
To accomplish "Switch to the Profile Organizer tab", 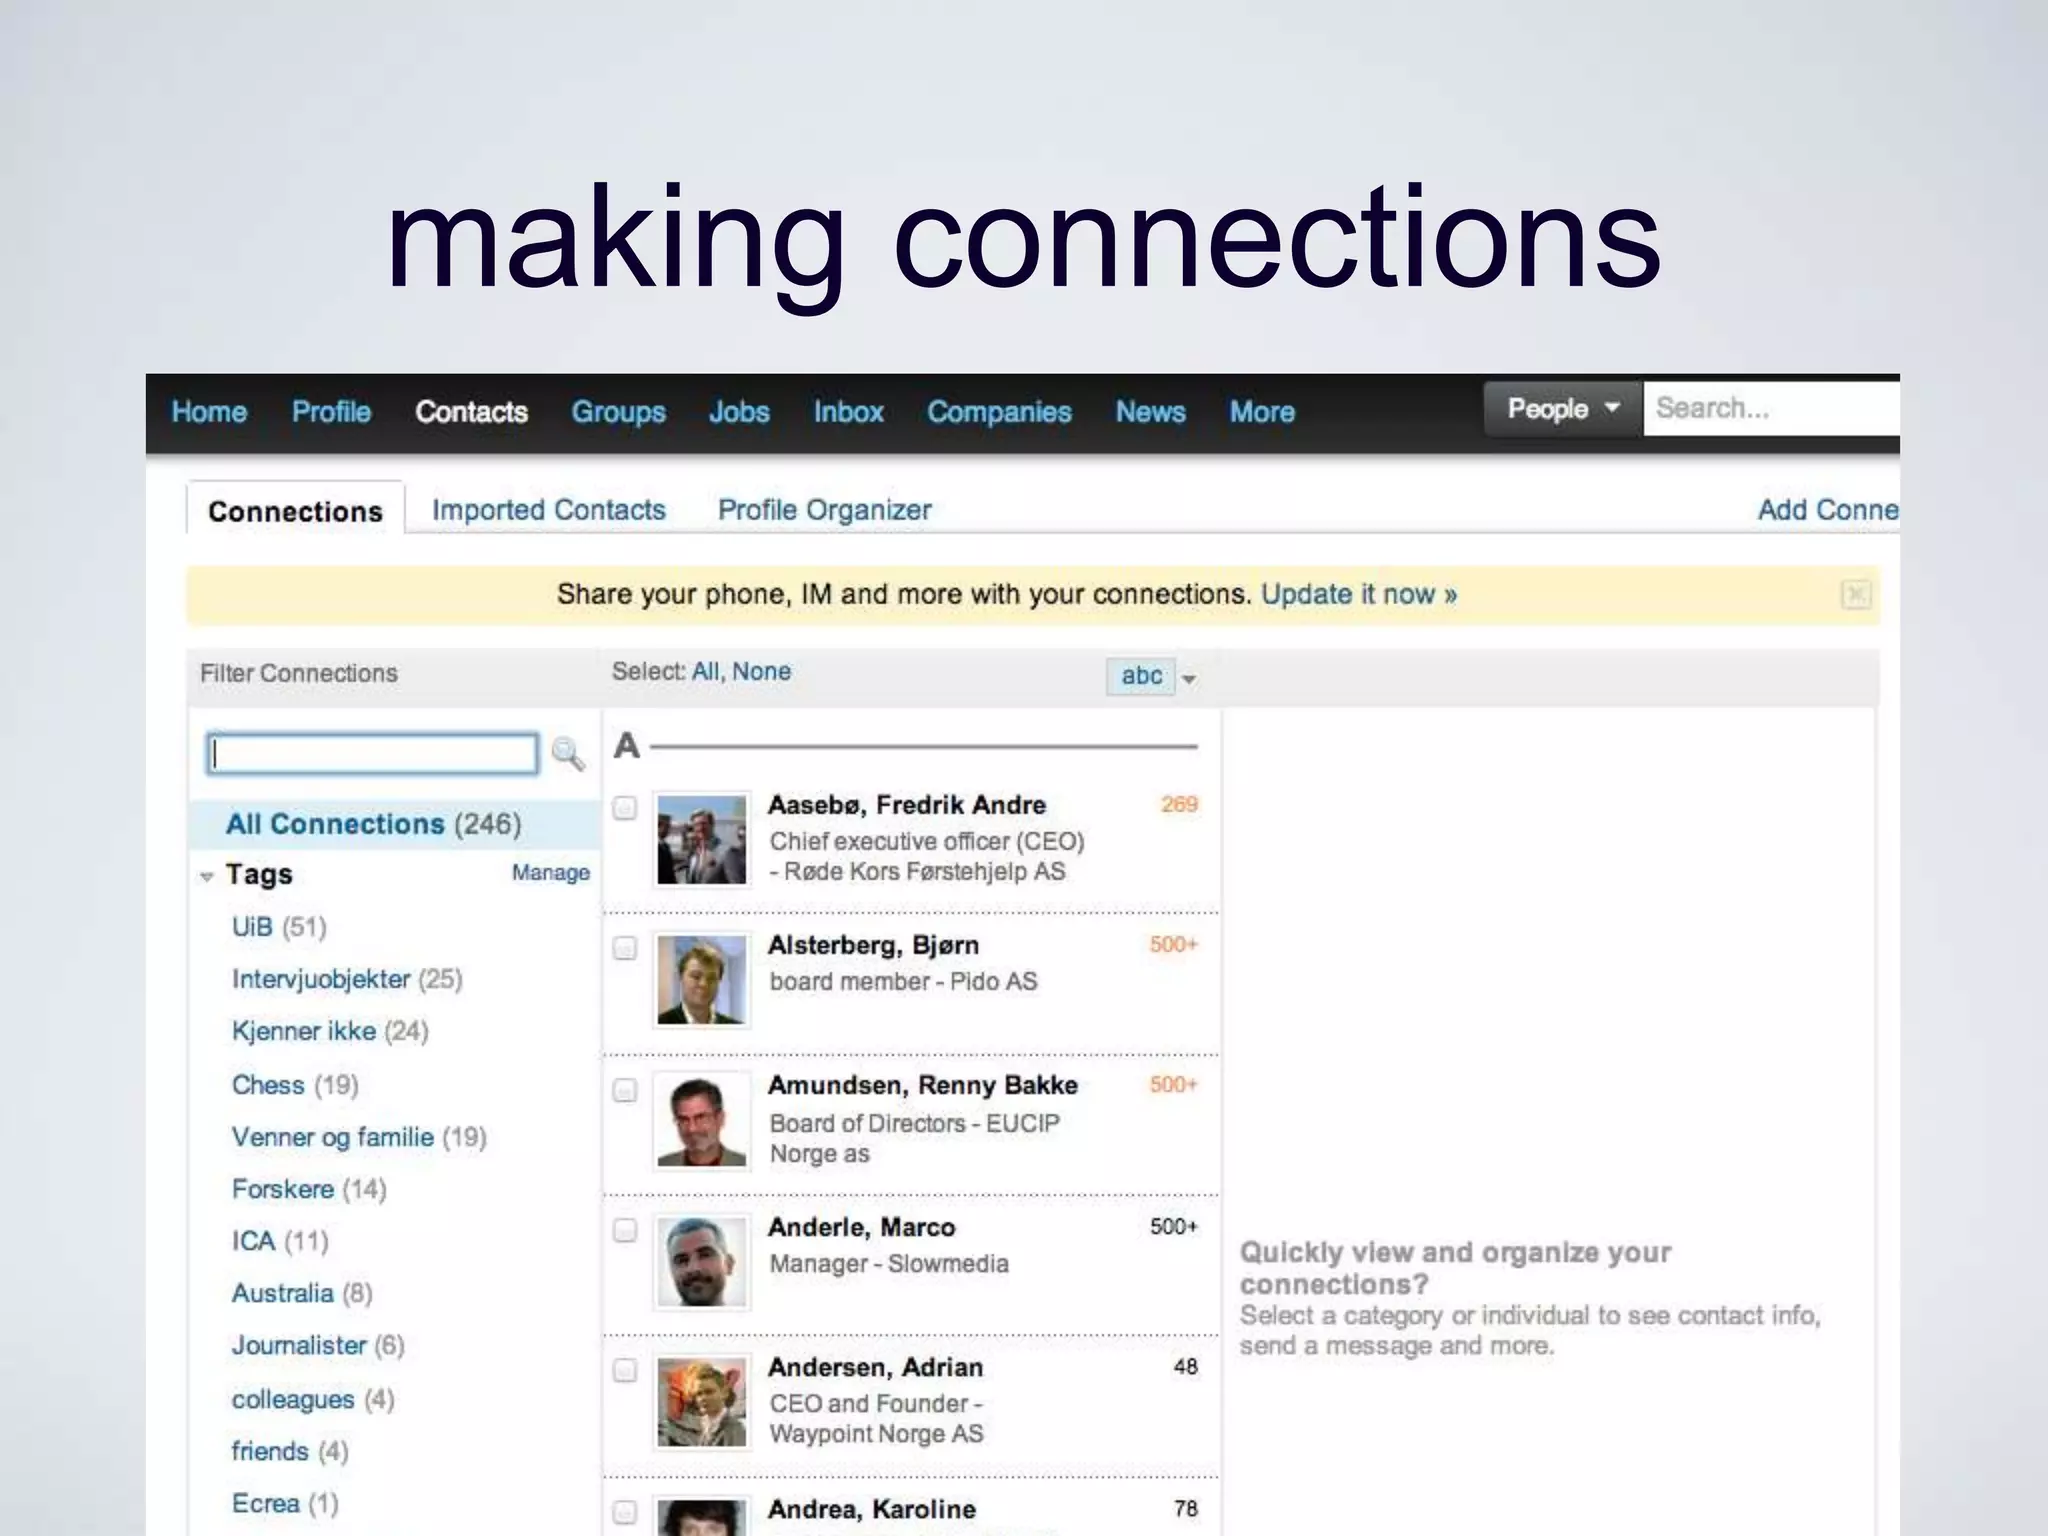I will [824, 510].
